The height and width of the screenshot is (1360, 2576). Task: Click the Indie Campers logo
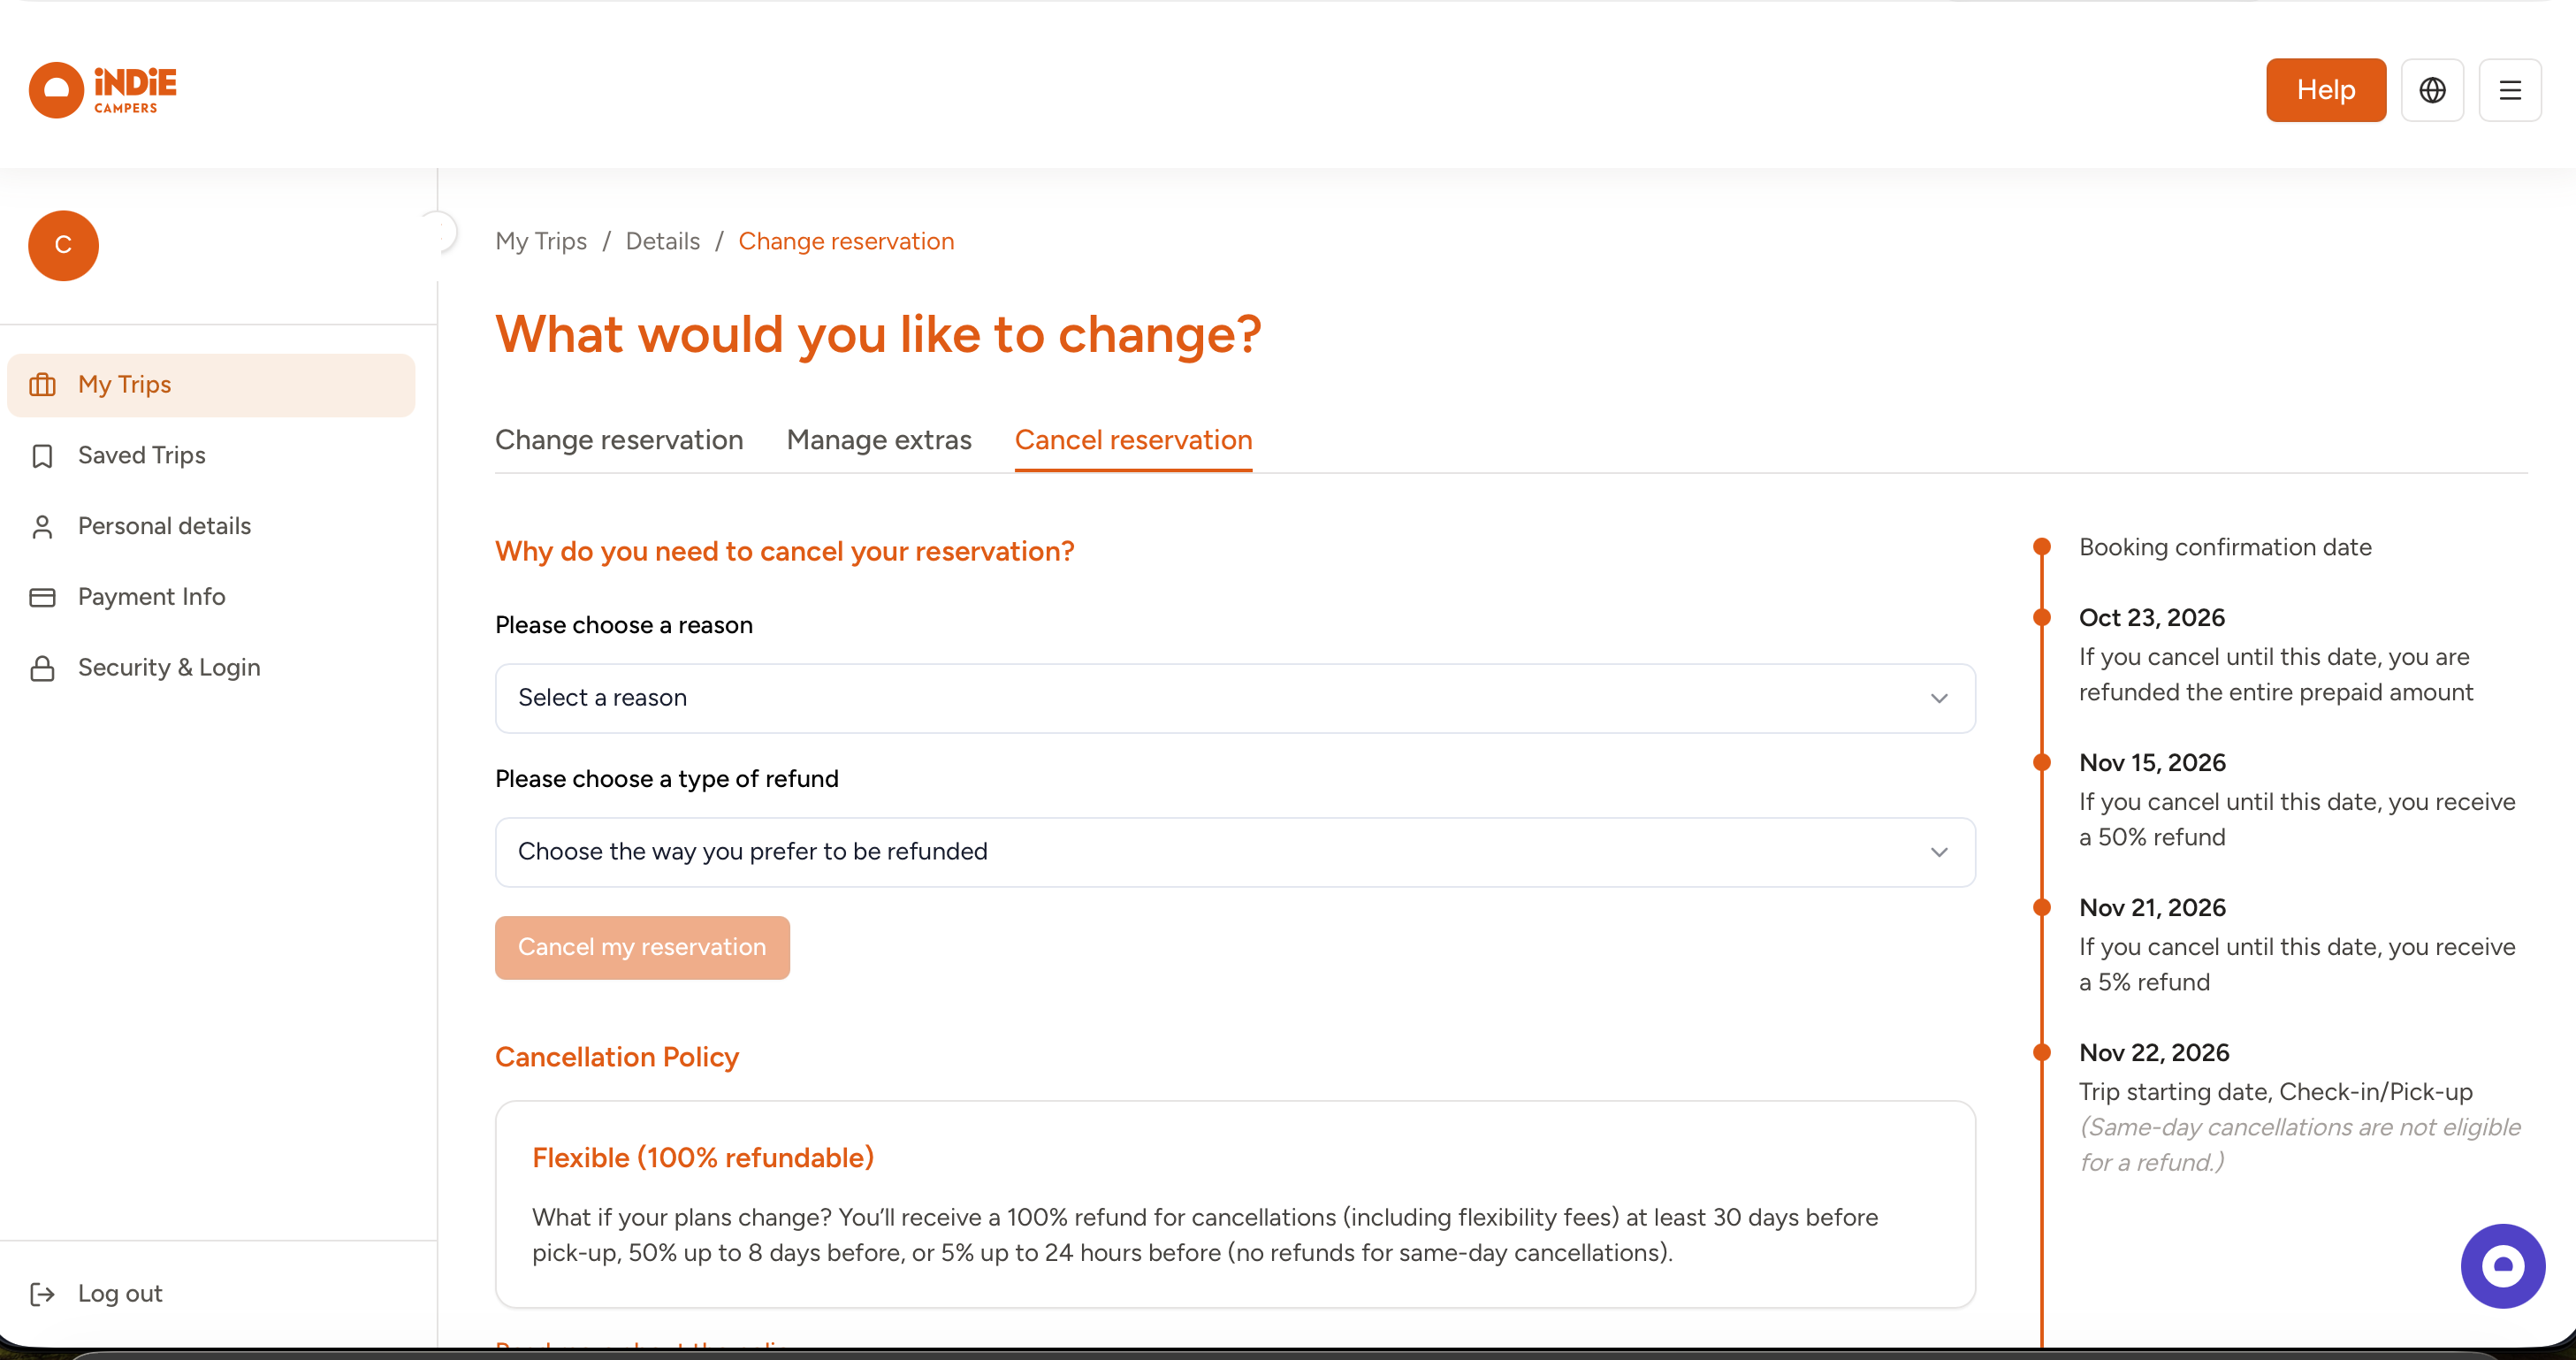103,90
